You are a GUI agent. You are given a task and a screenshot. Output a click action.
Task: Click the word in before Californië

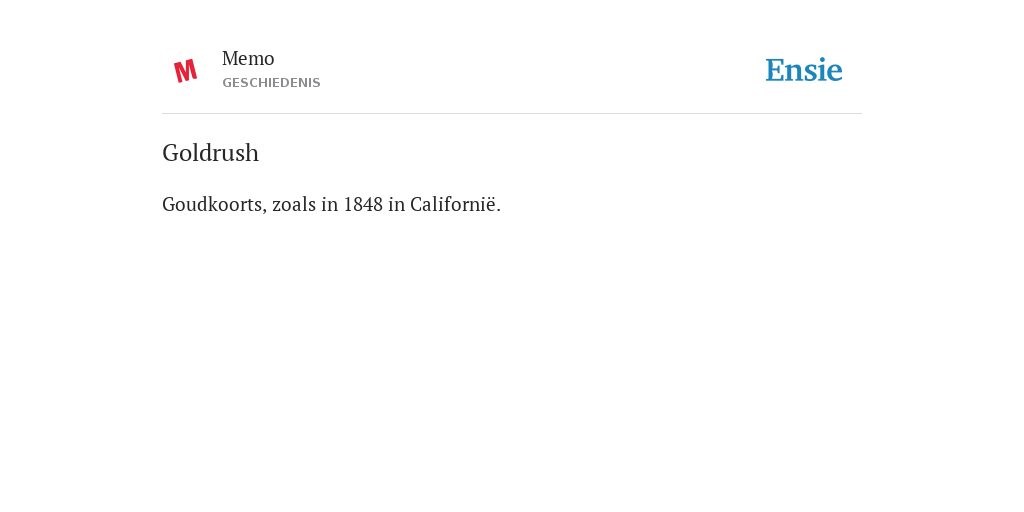click(x=396, y=204)
